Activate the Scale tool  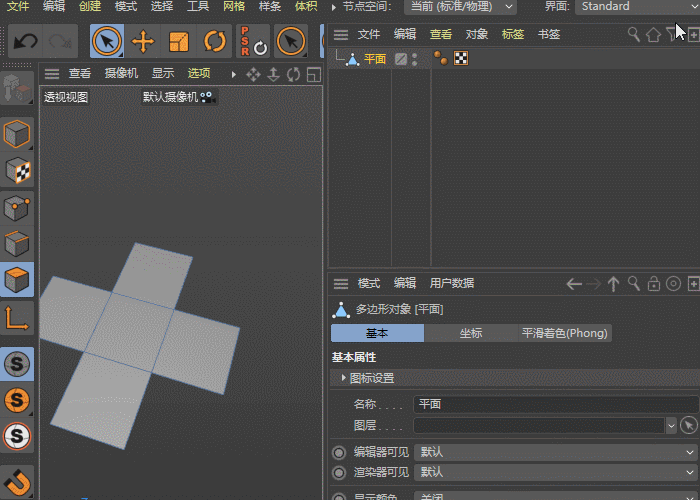click(179, 42)
